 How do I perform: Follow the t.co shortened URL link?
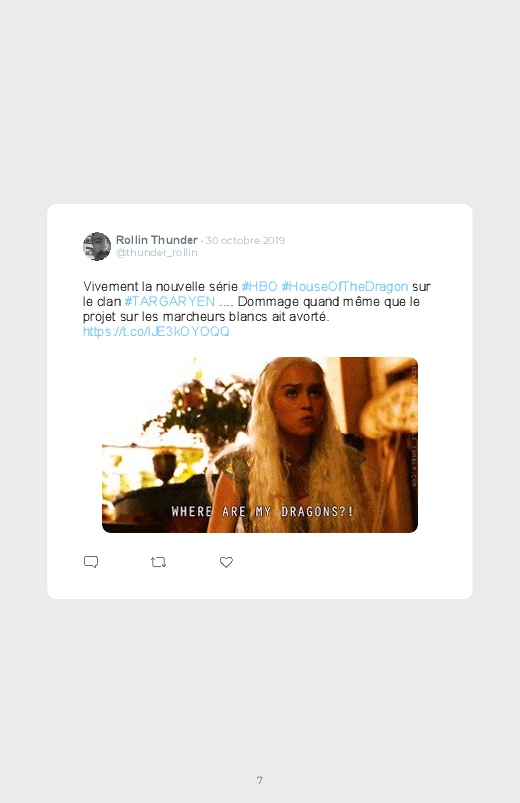click(156, 331)
